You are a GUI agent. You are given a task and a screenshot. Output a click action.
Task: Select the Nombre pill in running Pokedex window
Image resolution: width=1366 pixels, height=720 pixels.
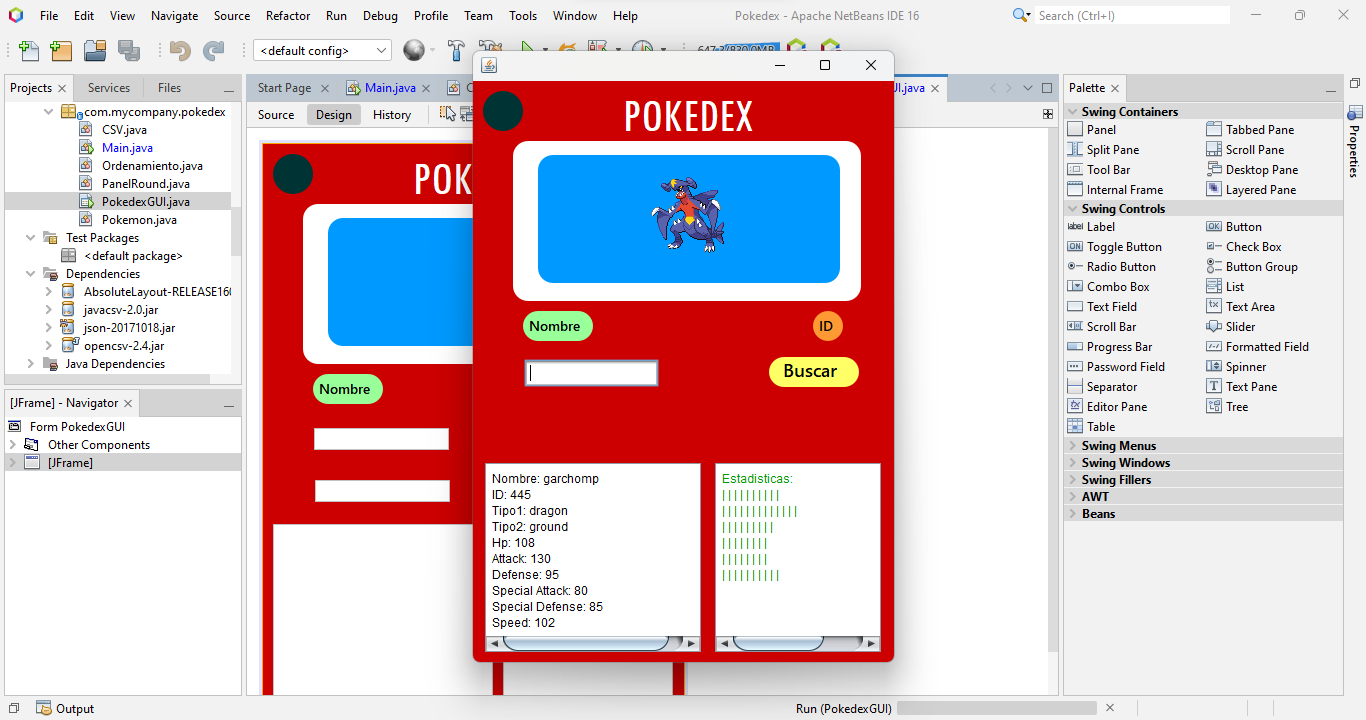(x=557, y=326)
